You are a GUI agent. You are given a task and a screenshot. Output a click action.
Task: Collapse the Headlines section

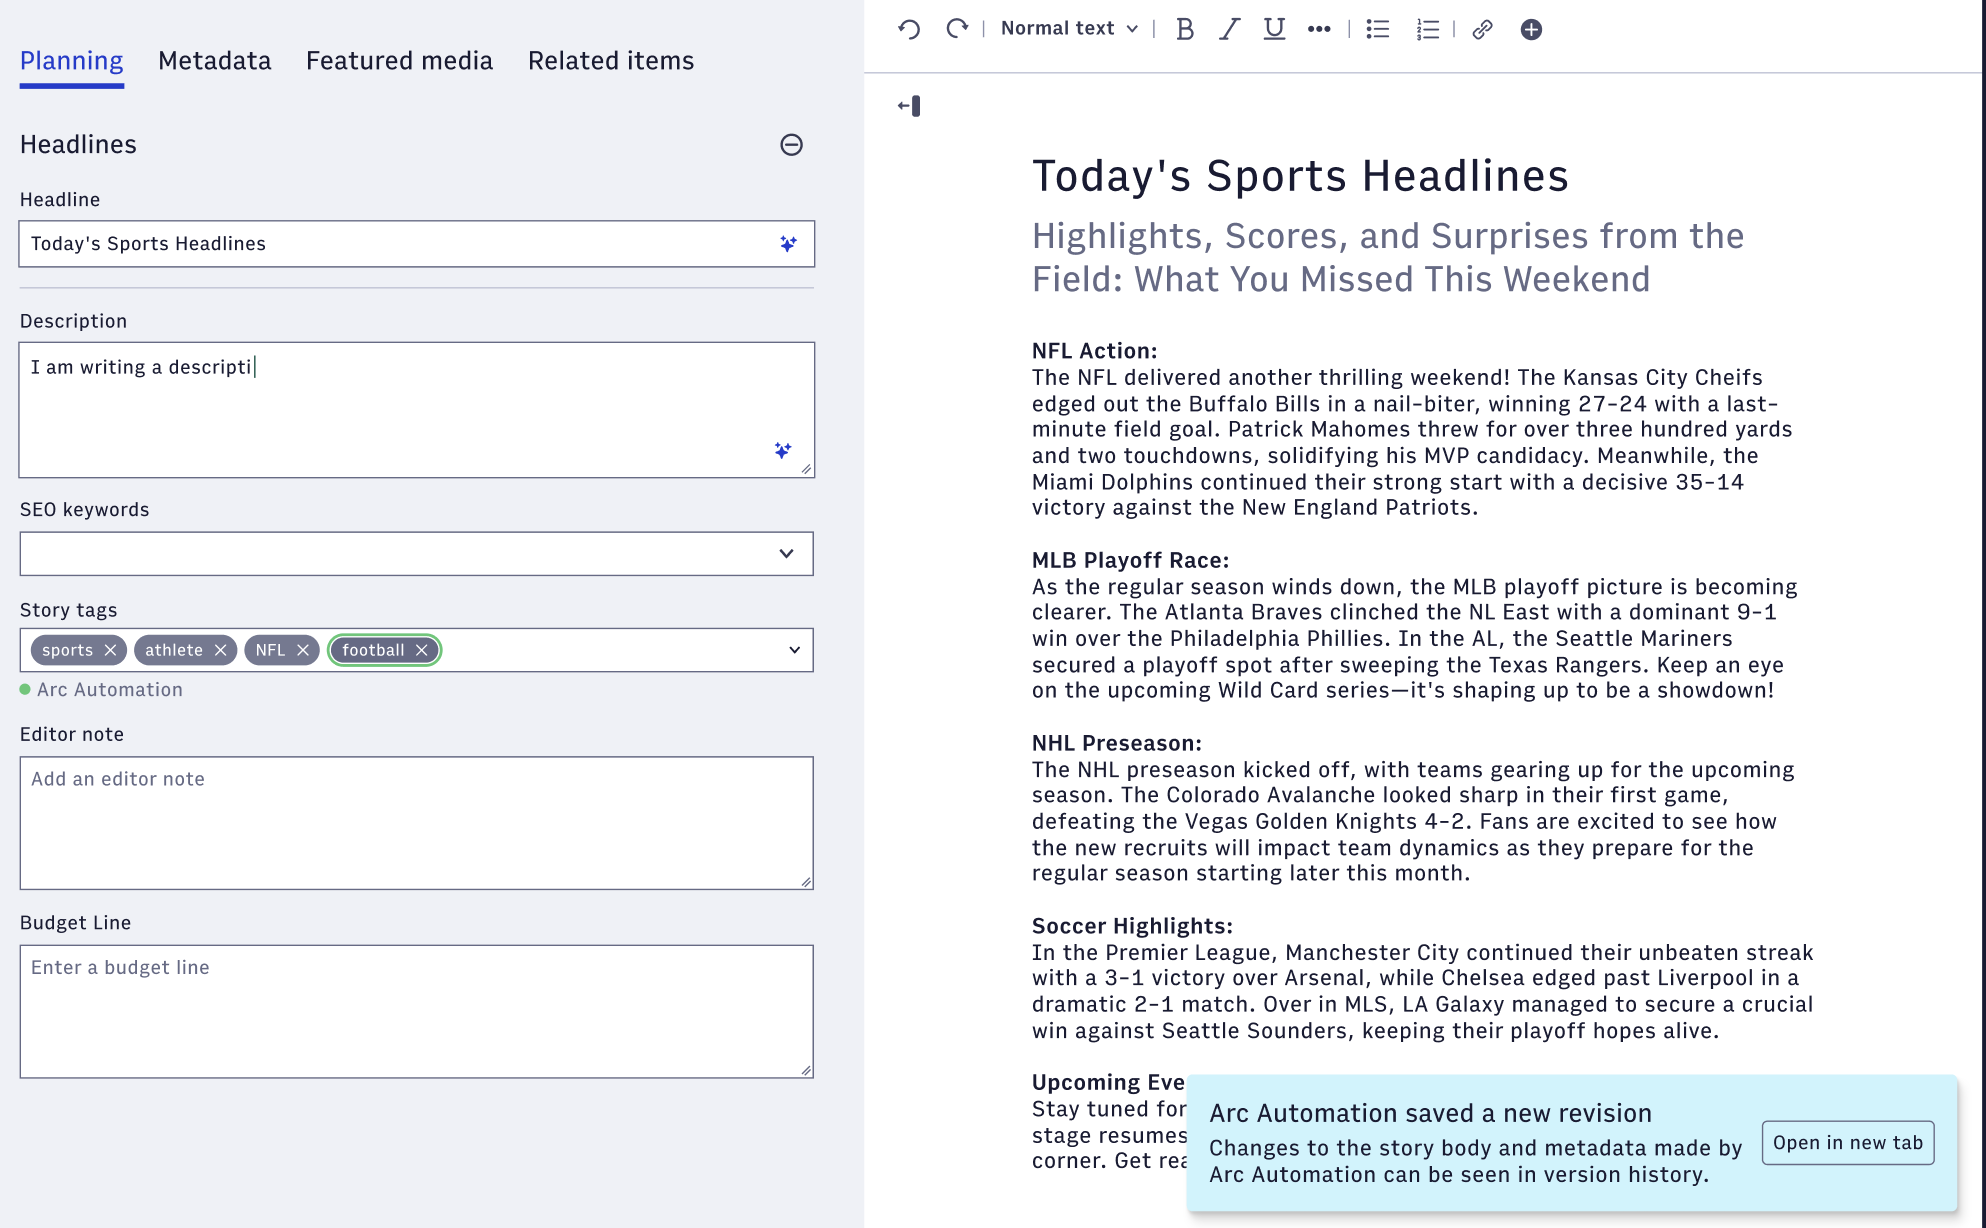point(791,145)
